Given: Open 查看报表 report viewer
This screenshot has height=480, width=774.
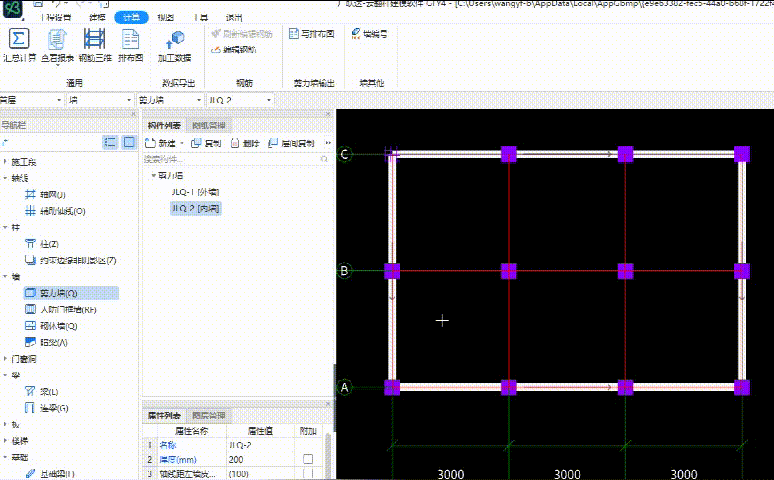Looking at the screenshot, I should [x=57, y=45].
